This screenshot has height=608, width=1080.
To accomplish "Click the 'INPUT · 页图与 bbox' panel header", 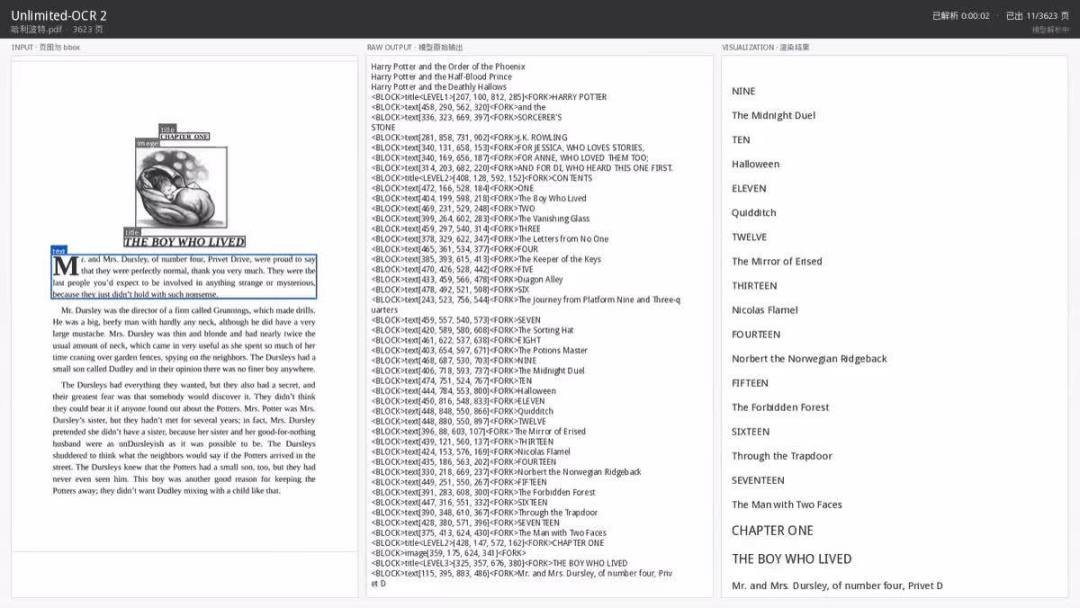I will coord(45,48).
